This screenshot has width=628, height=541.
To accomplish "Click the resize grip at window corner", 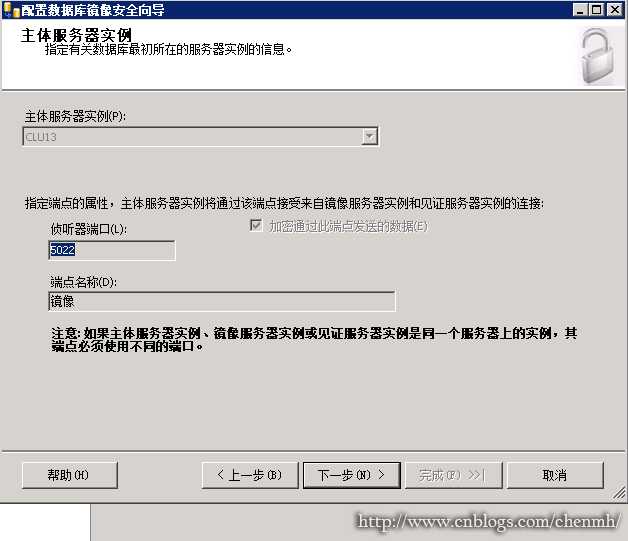I will coord(619,493).
